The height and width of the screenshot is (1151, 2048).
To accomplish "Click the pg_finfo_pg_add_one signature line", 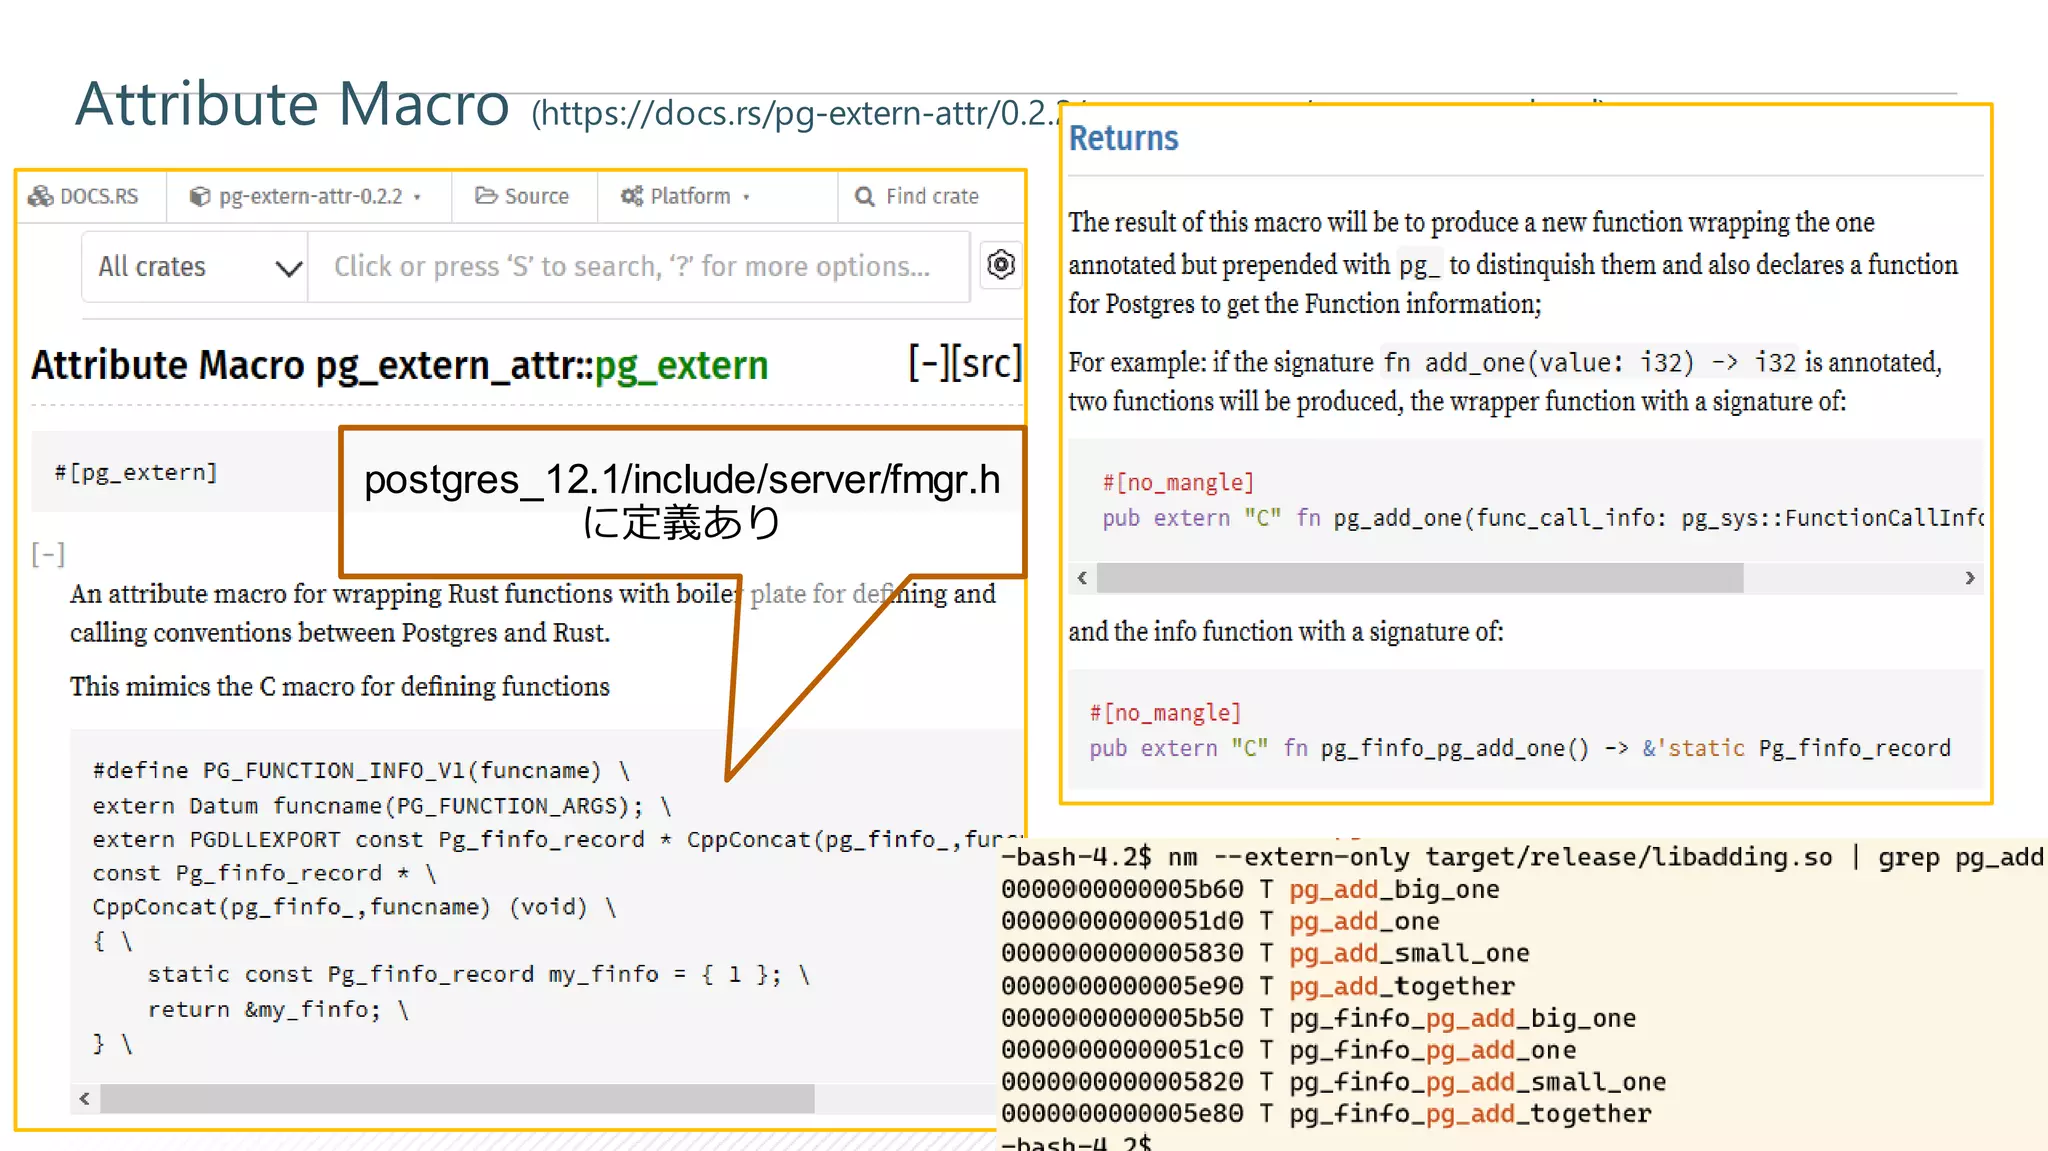I will 1520,748.
